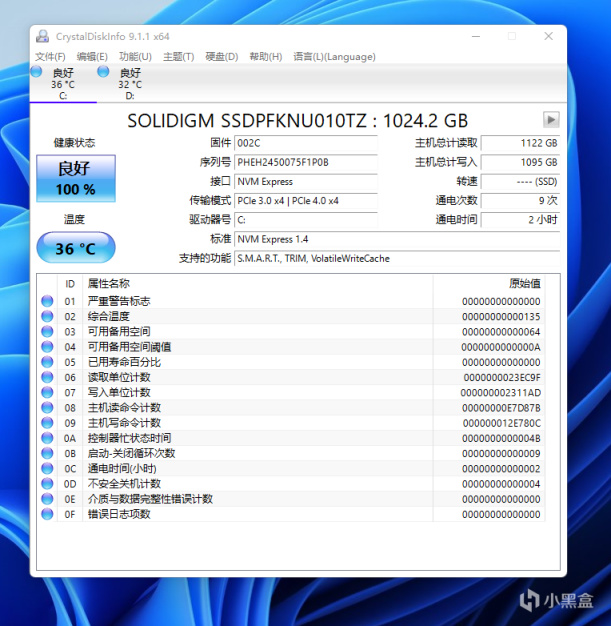Click the status orb for attribute 0A 控制器忙状态时间
Image resolution: width=611 pixels, height=626 pixels.
(x=47, y=438)
